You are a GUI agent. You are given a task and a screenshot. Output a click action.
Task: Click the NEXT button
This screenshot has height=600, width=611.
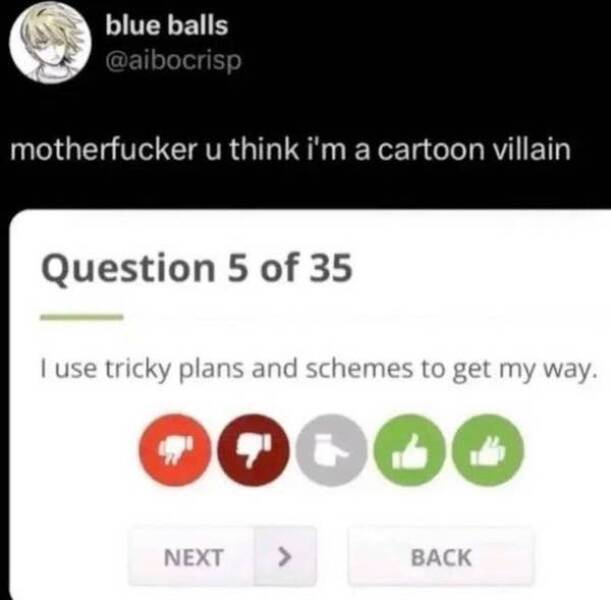pyautogui.click(x=222, y=556)
